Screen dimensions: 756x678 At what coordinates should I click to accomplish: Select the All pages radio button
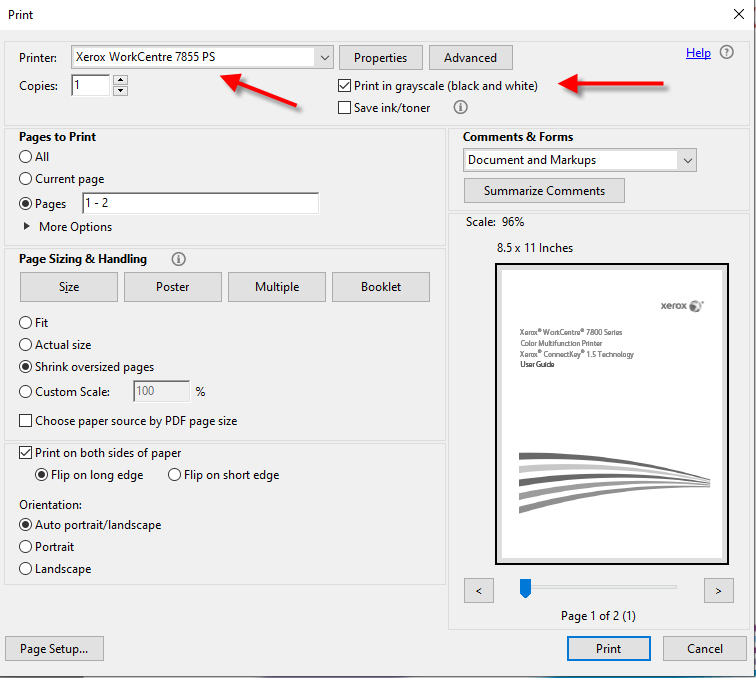(26, 157)
